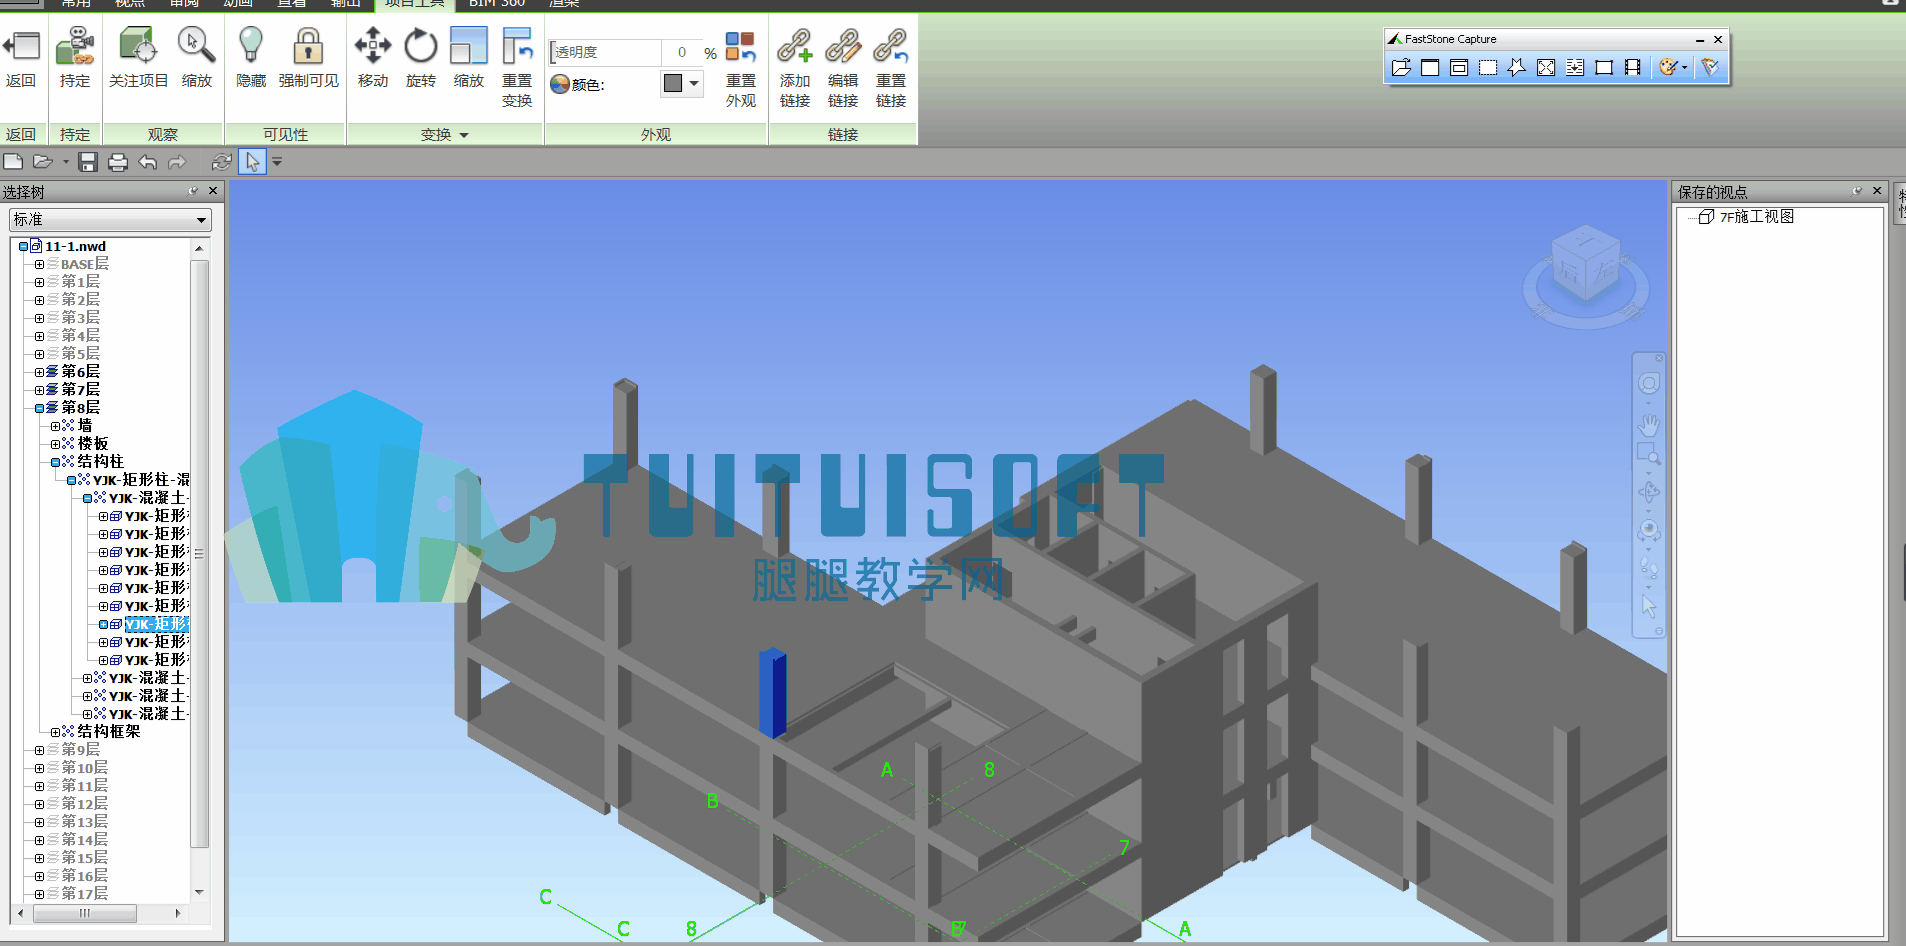This screenshot has height=946, width=1906.
Task: Select the 移动 (Move) transform tool
Action: (373, 46)
